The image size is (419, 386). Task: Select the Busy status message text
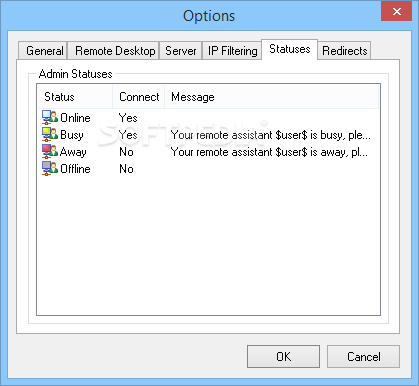click(270, 135)
